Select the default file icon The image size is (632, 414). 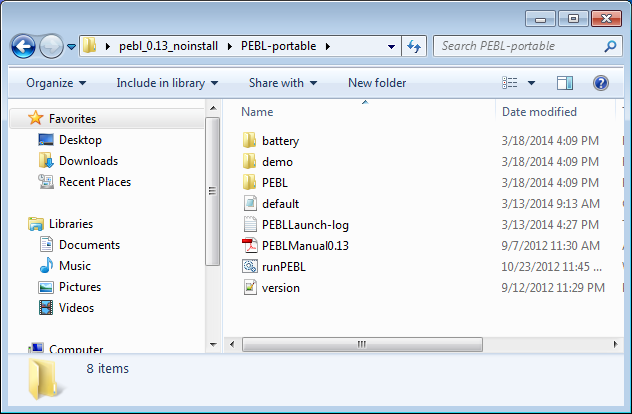(250, 203)
